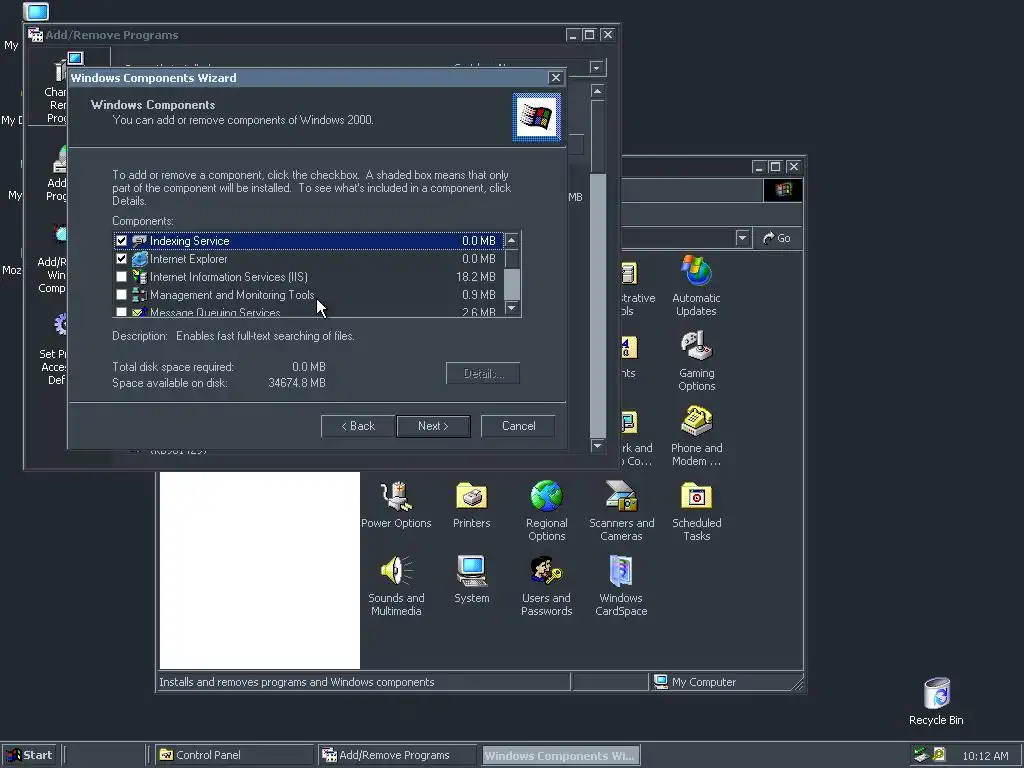Click the Next button in the wizard

pos(433,426)
